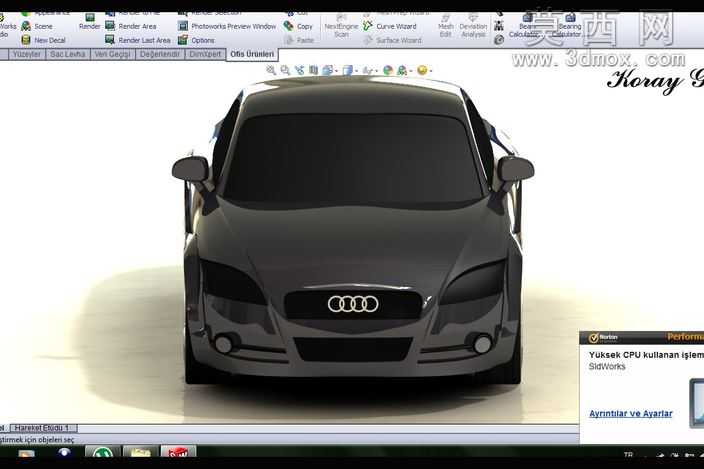Click the Scene icon in PhotoWorks toolbar
This screenshot has height=469, width=704.
point(26,26)
